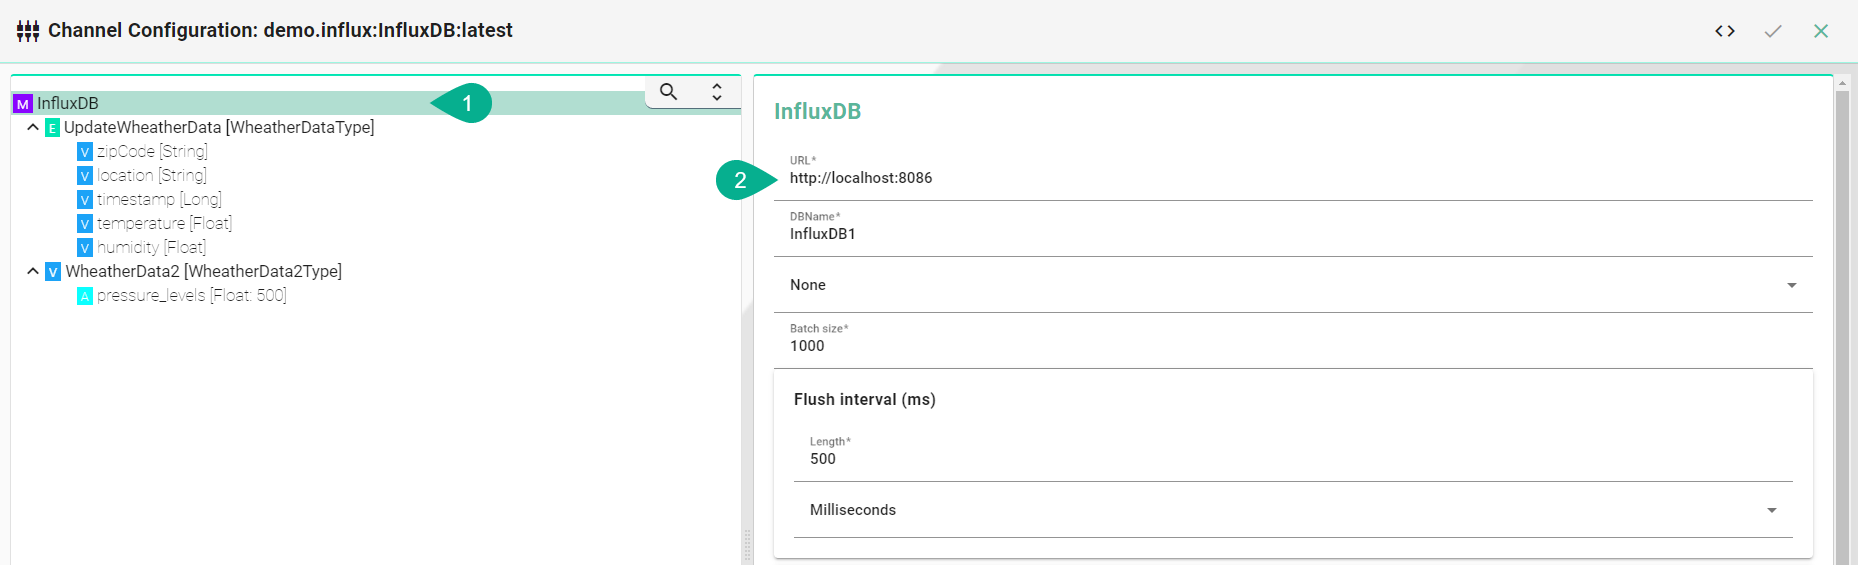Click the A icon beside pressure_levels
1858x565 pixels.
(x=85, y=296)
